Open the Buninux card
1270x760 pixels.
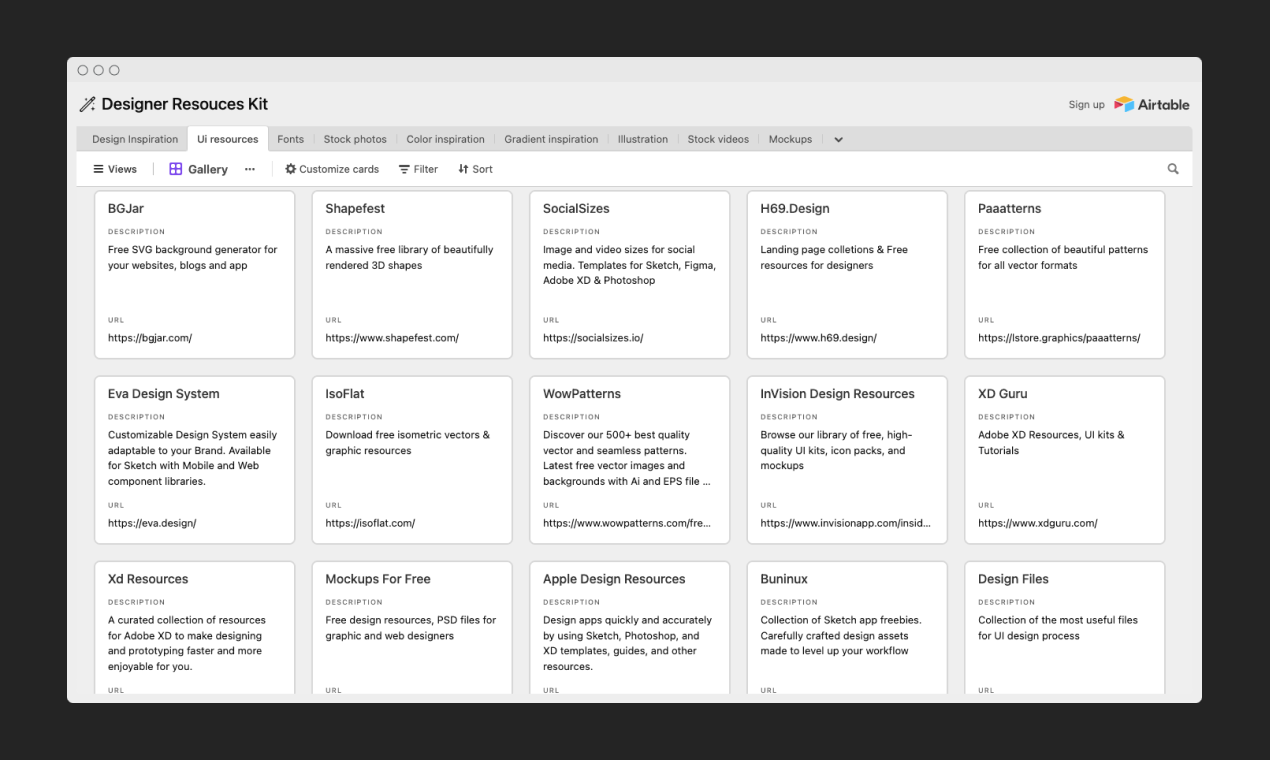coord(847,628)
